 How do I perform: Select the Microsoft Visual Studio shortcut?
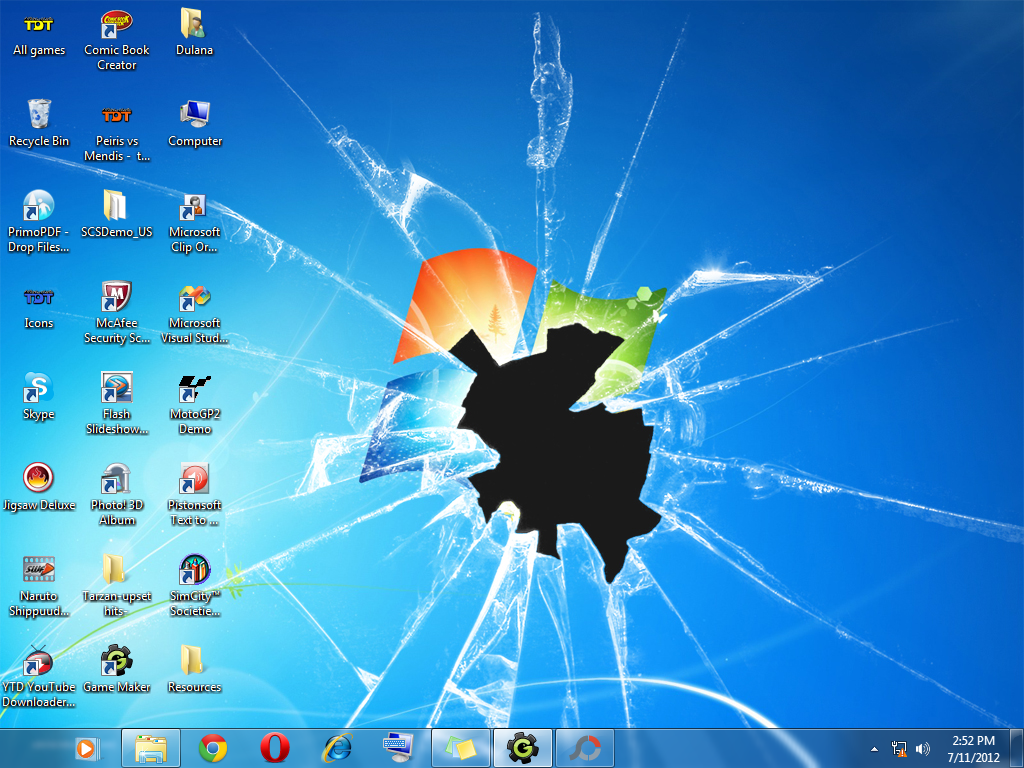pyautogui.click(x=194, y=298)
